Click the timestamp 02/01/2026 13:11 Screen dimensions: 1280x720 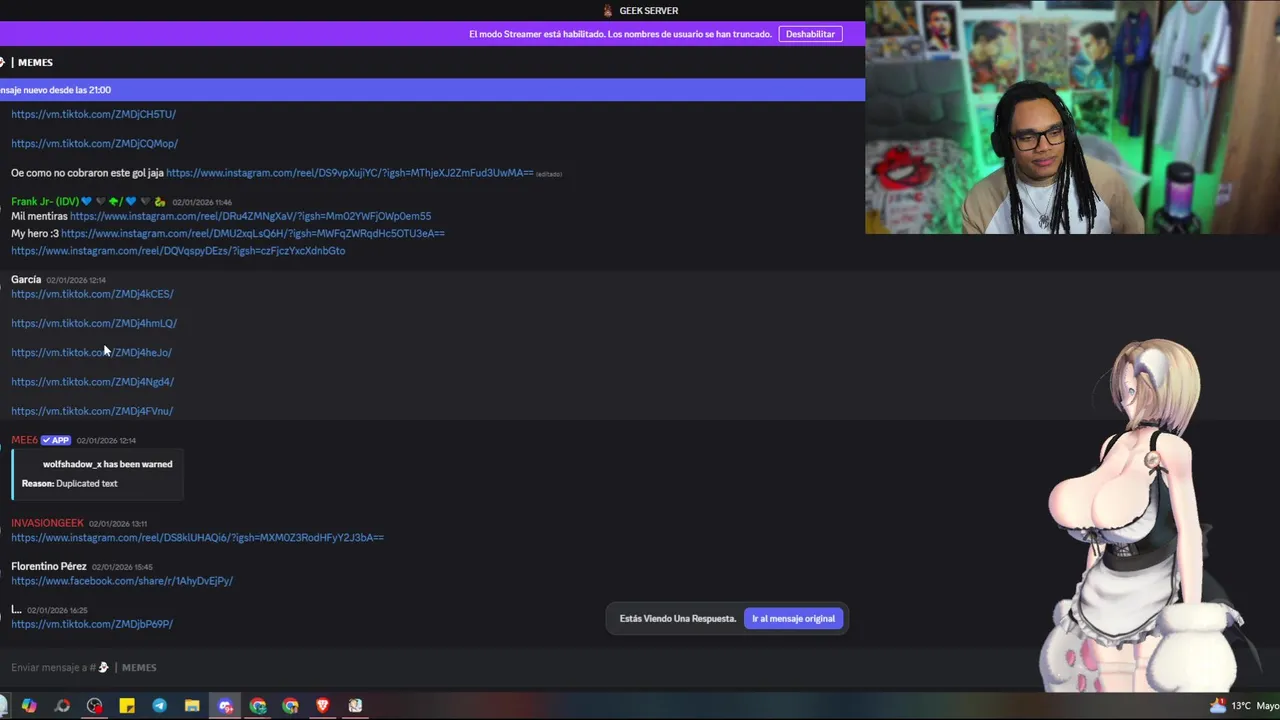[x=118, y=524]
